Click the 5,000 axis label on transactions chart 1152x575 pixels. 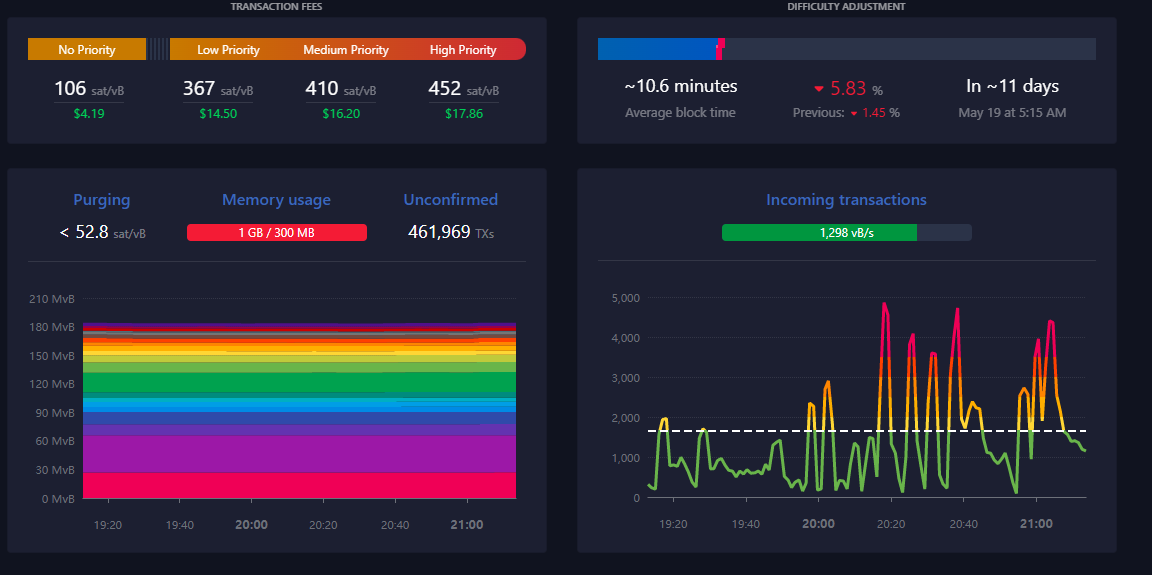click(625, 298)
